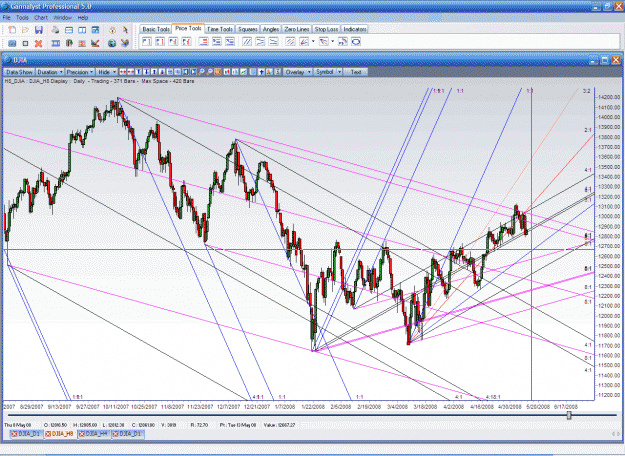Open the Hide dropdown

pos(106,72)
